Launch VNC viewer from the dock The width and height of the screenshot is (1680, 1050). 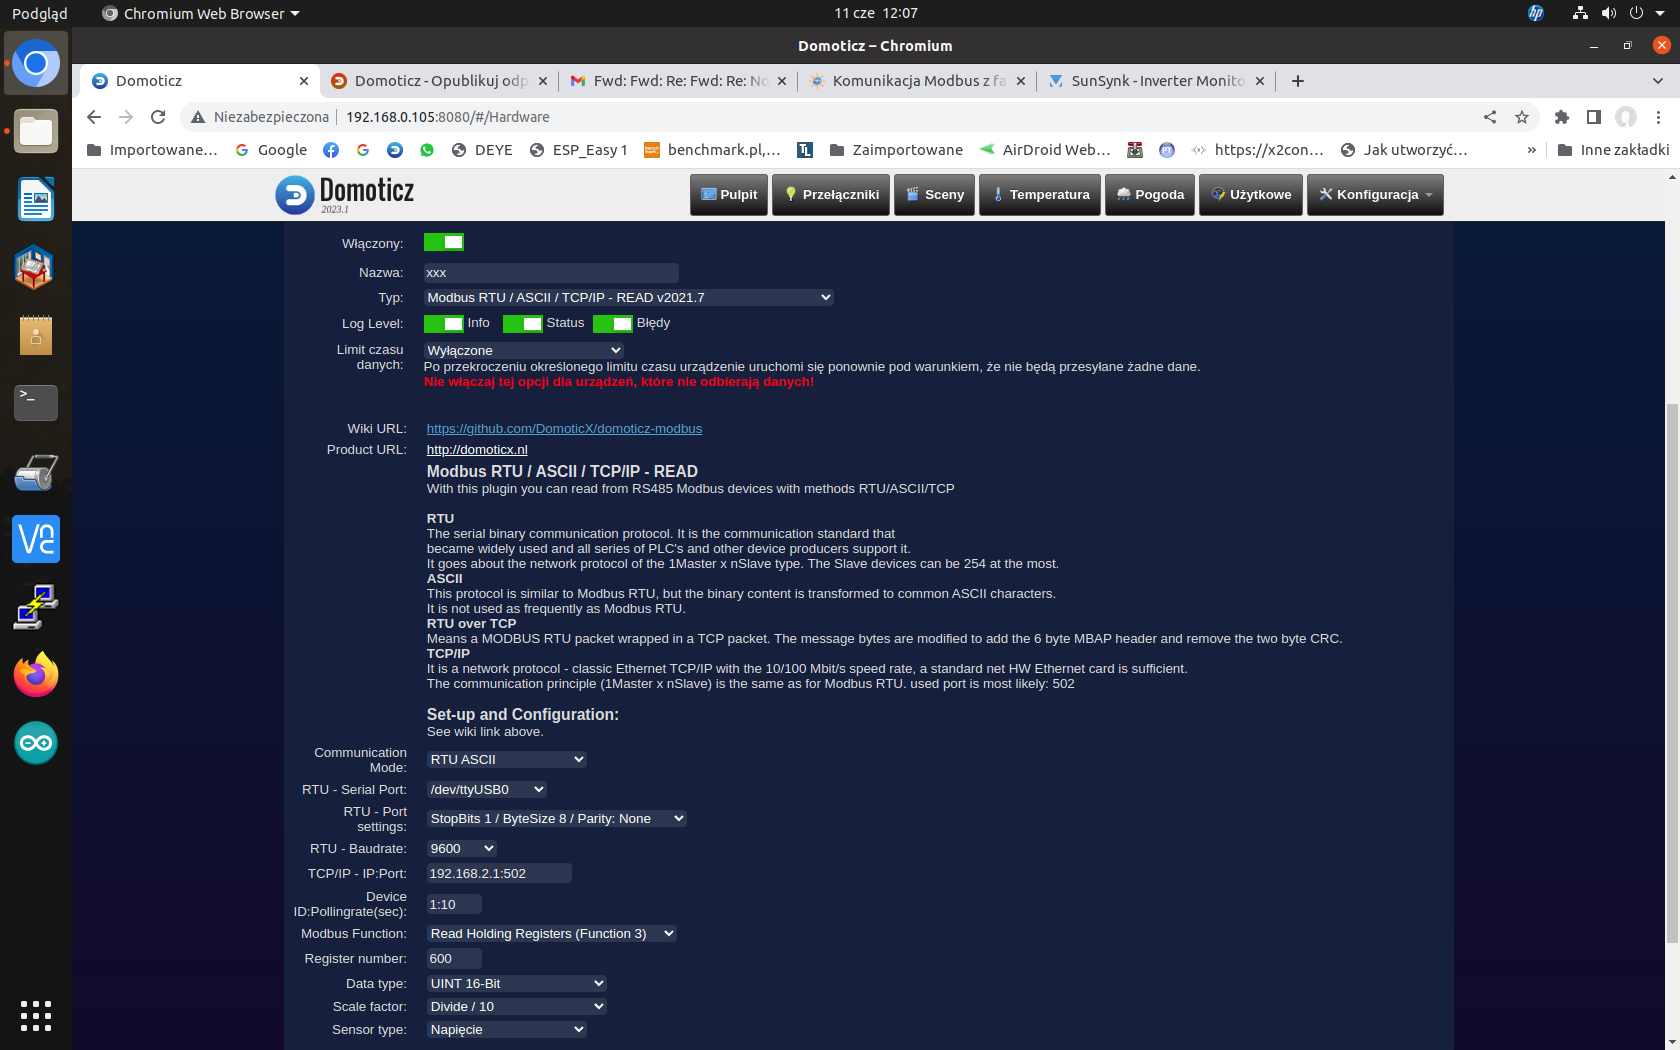36,539
